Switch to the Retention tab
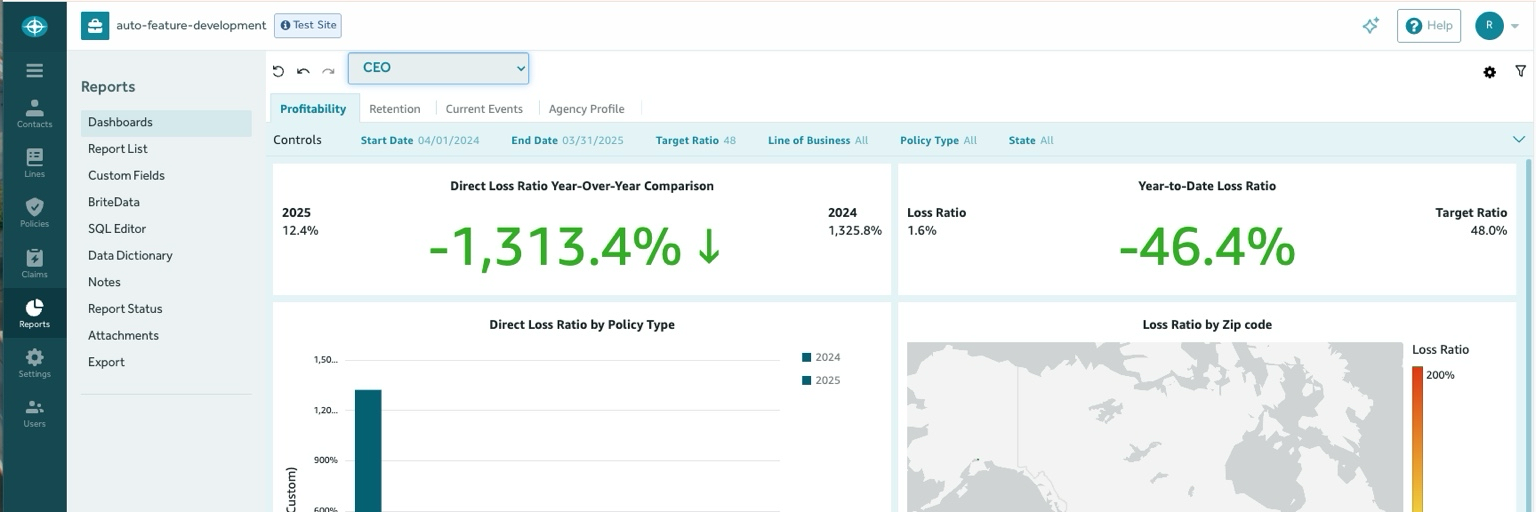The width and height of the screenshot is (1536, 512). (x=395, y=109)
